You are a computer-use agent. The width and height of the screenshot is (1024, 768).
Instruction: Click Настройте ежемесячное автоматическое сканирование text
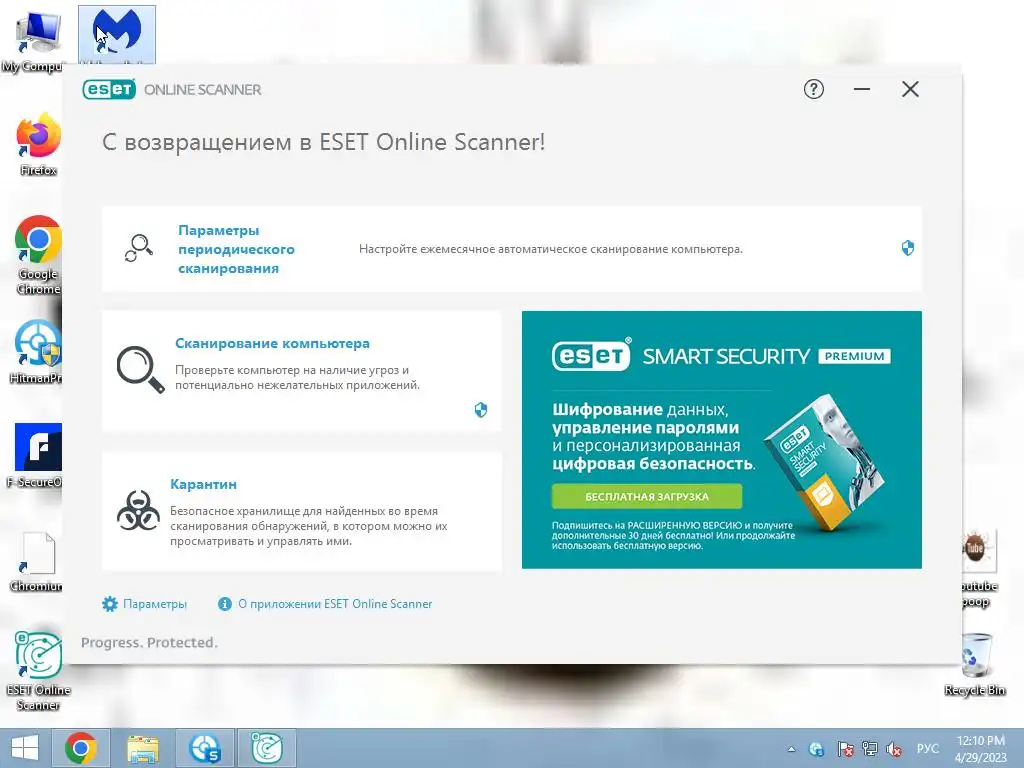click(551, 249)
